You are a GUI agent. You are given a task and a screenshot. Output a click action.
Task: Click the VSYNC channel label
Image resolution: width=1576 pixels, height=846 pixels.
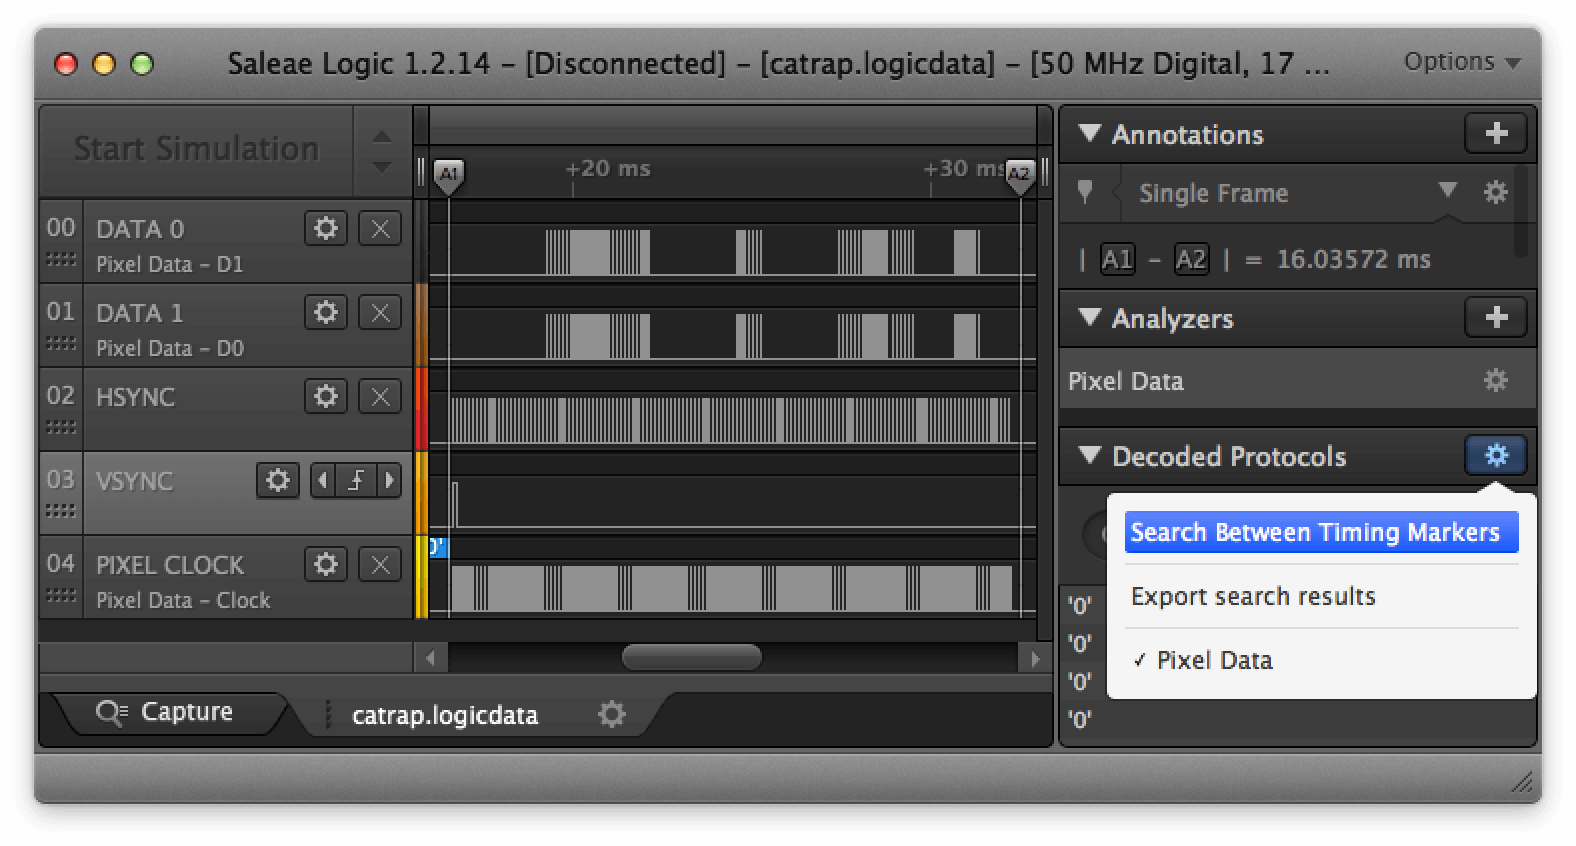(x=134, y=481)
